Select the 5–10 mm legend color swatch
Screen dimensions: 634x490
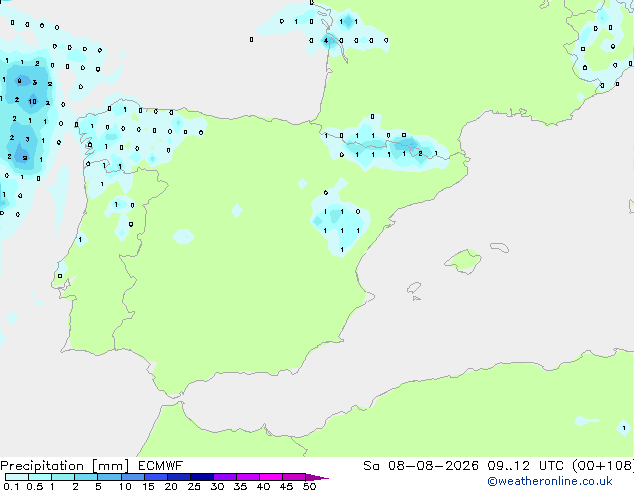pyautogui.click(x=109, y=477)
